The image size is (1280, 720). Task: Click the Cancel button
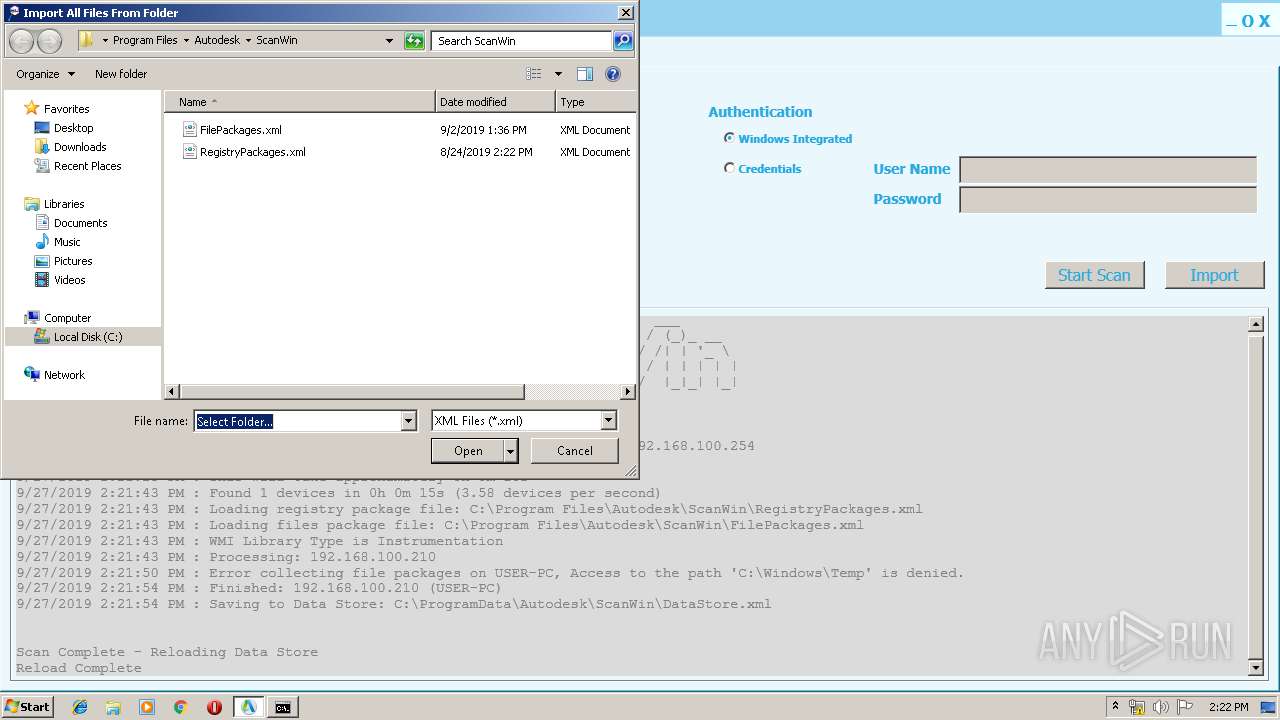(x=575, y=452)
